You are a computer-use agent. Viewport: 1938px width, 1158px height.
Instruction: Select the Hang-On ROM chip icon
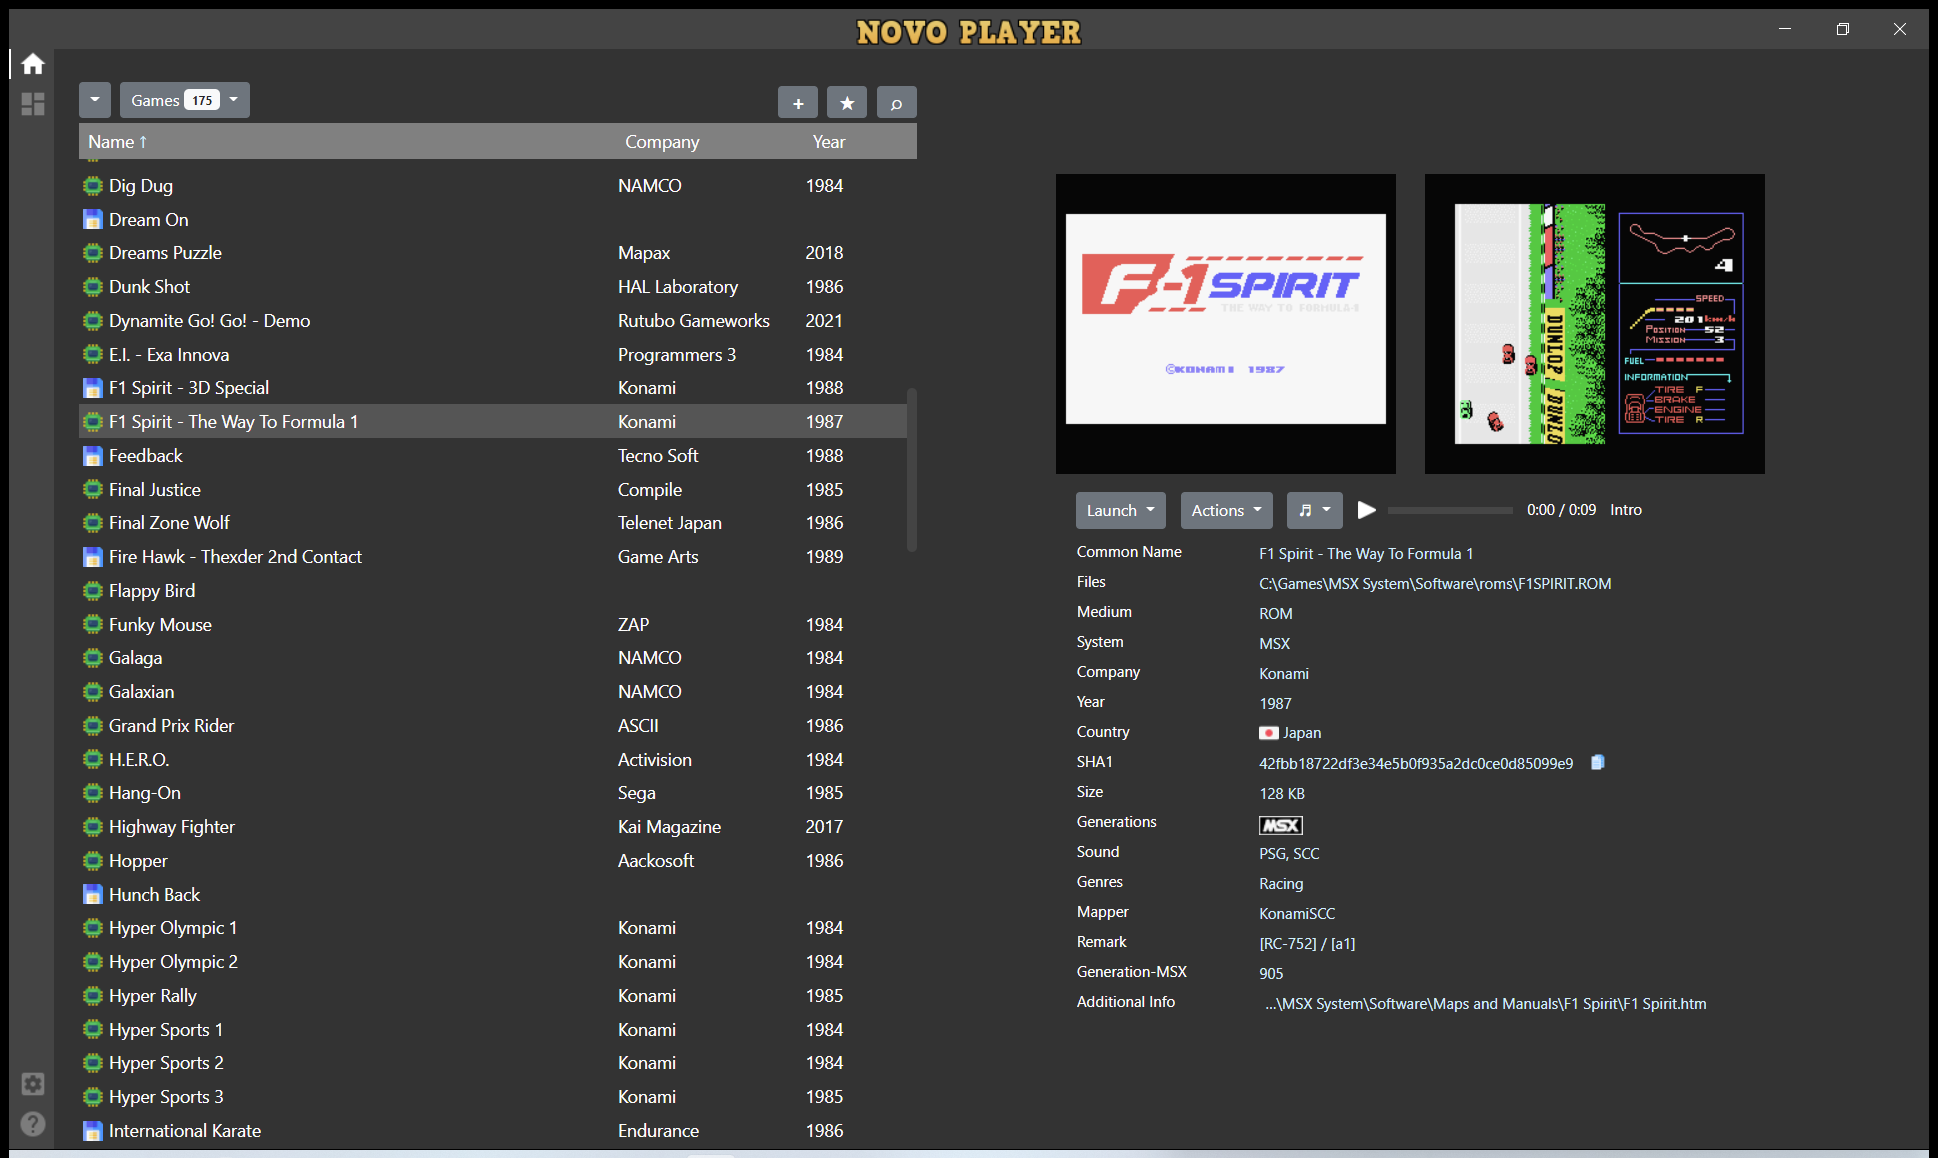[x=93, y=793]
